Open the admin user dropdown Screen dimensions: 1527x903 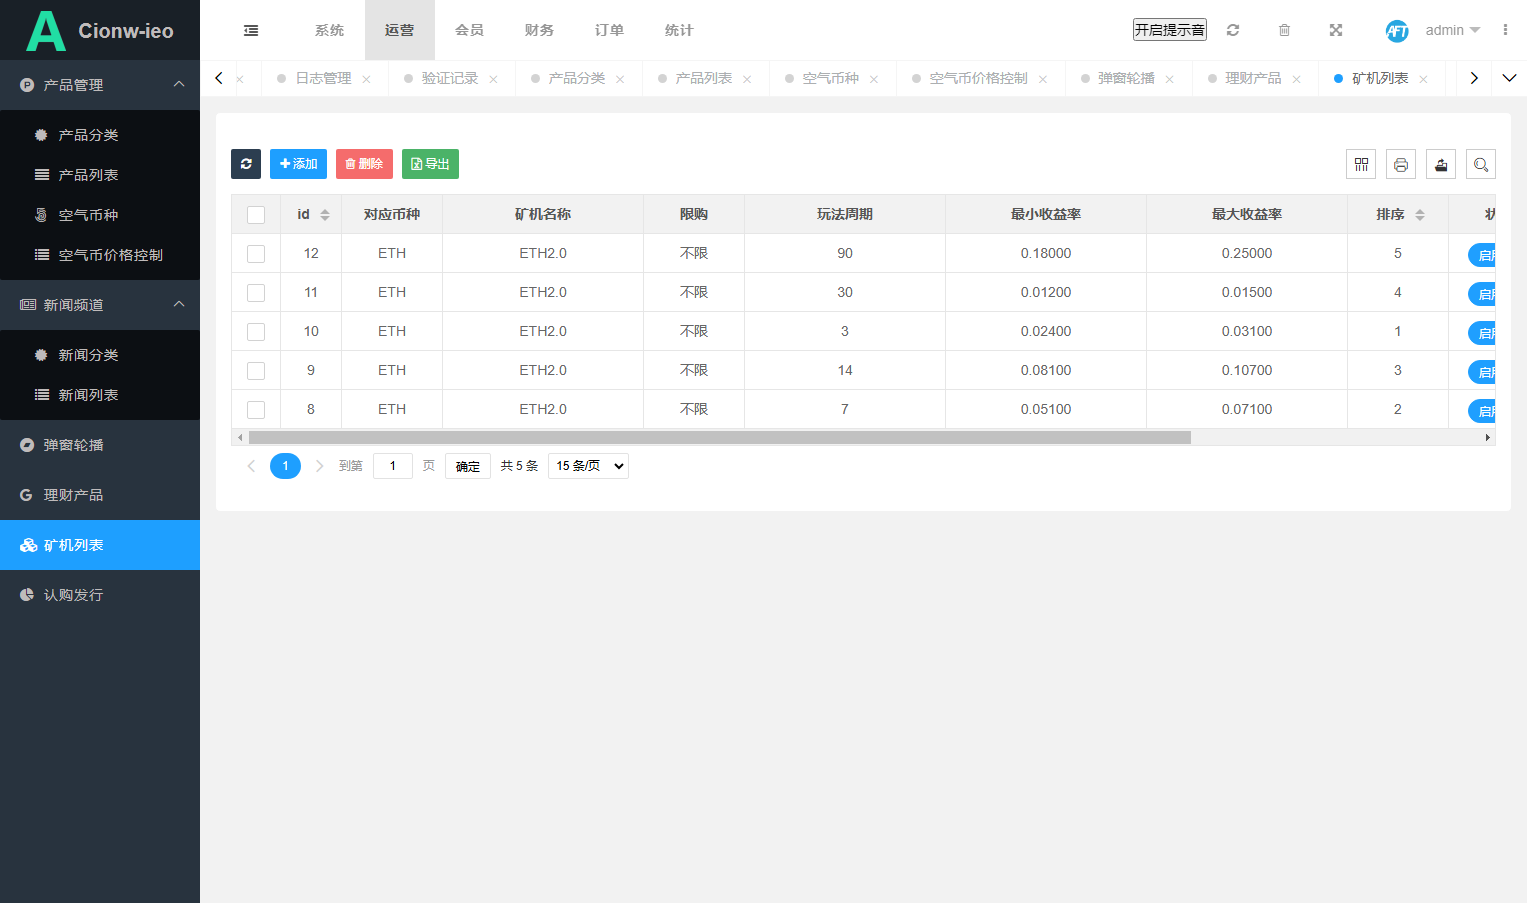coord(1452,30)
